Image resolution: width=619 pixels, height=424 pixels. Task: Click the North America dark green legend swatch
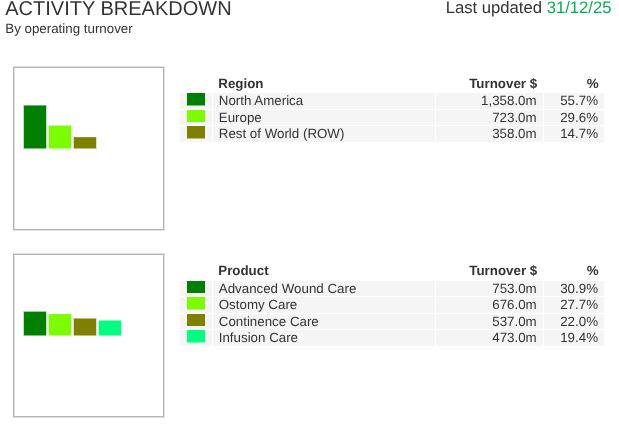[x=196, y=100]
